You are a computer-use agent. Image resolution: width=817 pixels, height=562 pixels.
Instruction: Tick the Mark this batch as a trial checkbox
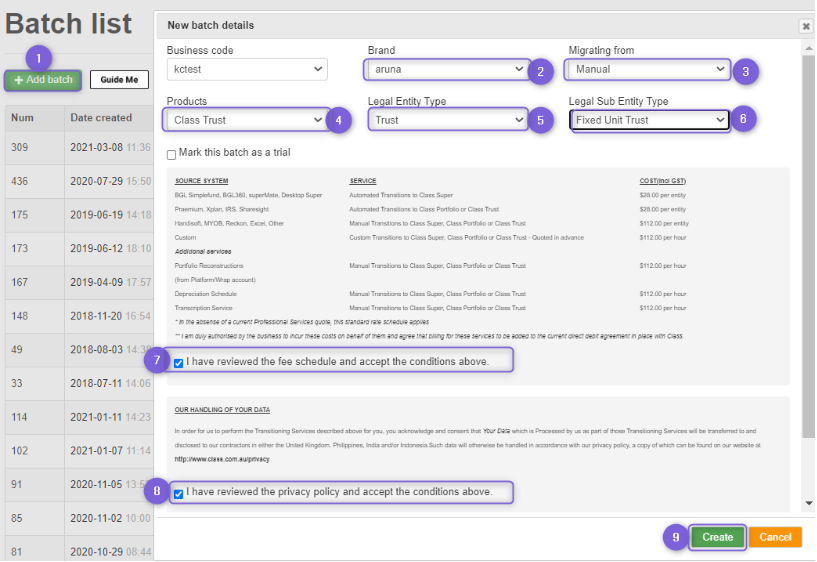pyautogui.click(x=171, y=155)
